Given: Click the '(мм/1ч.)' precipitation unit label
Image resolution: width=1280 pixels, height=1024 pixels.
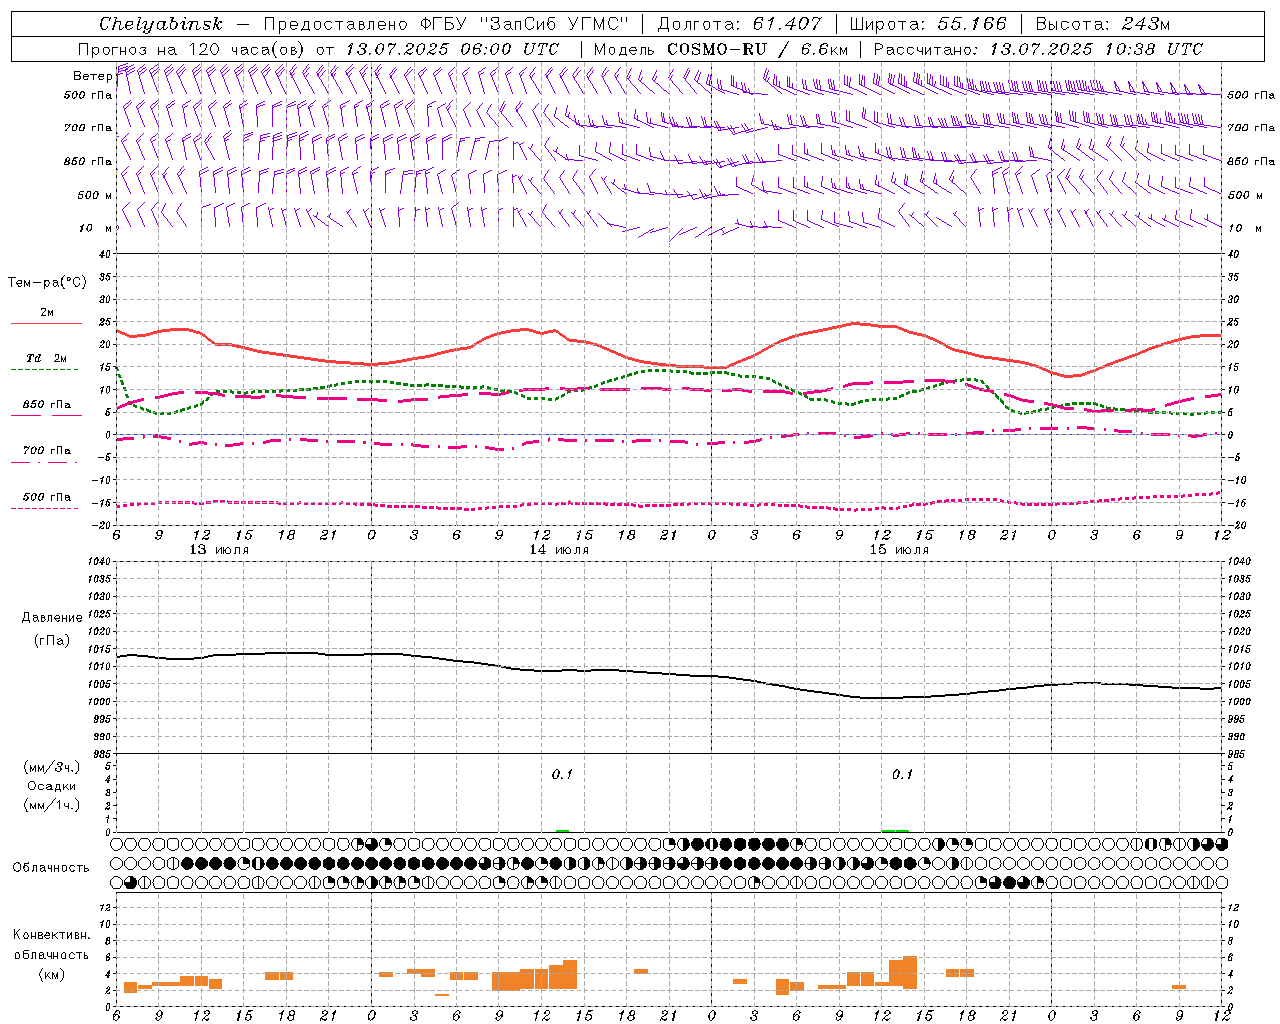Looking at the screenshot, I should 51,805.
